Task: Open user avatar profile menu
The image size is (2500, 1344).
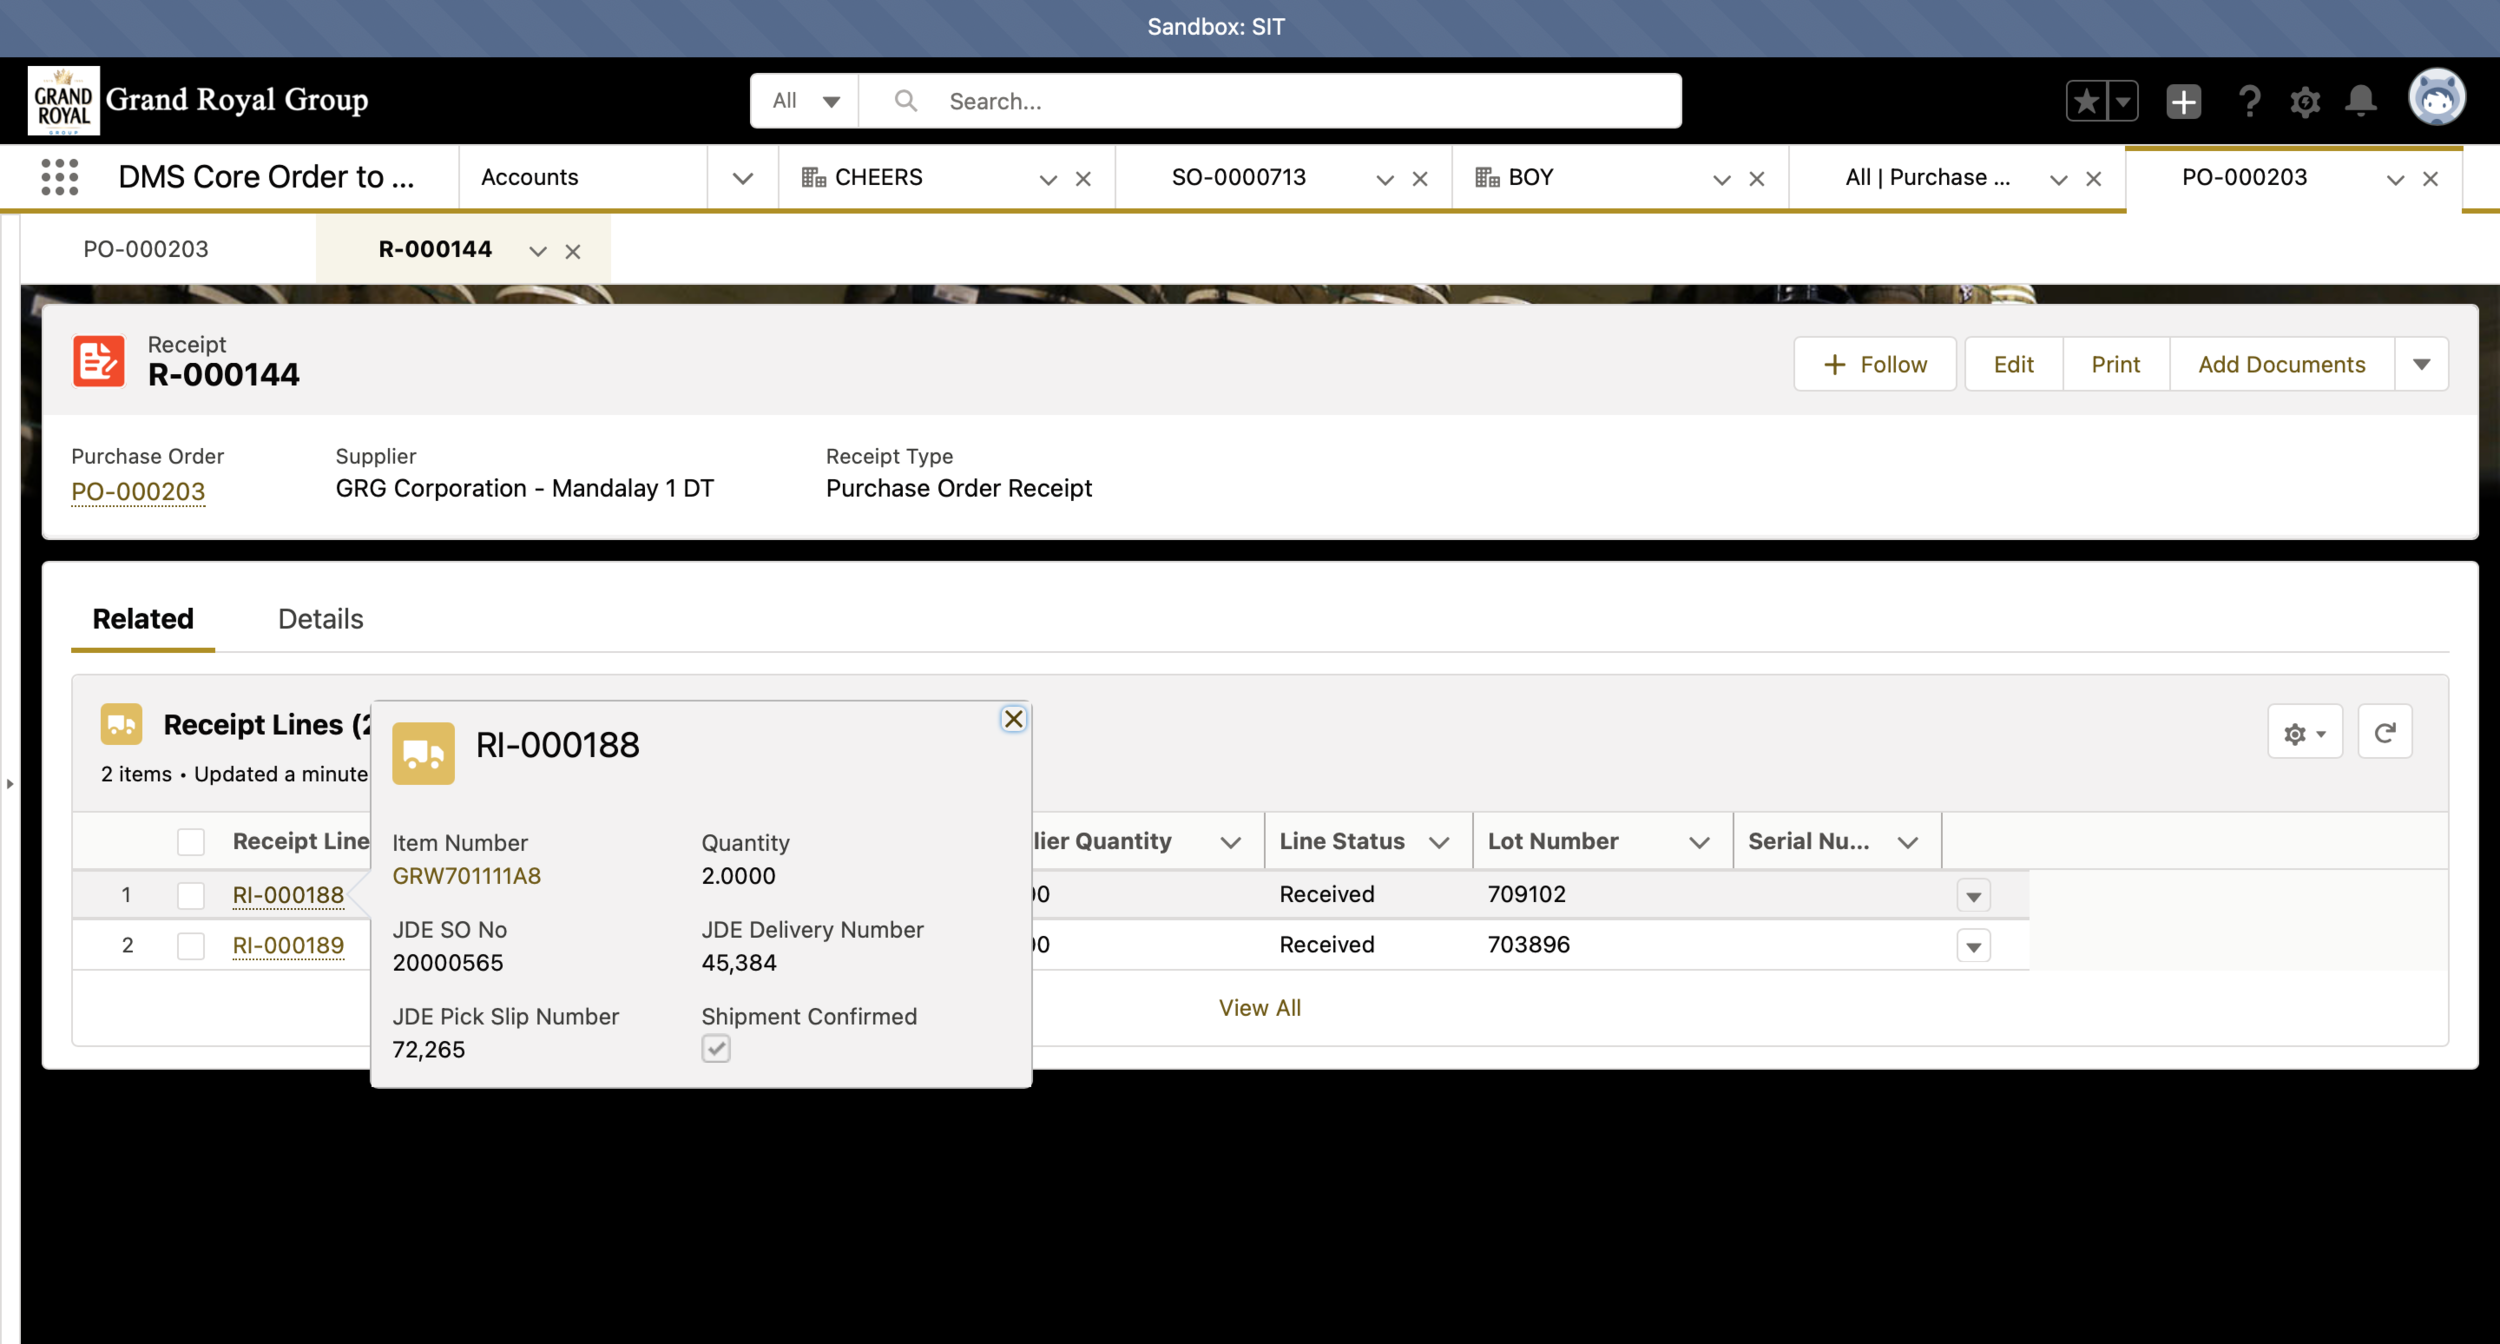Action: click(2436, 99)
